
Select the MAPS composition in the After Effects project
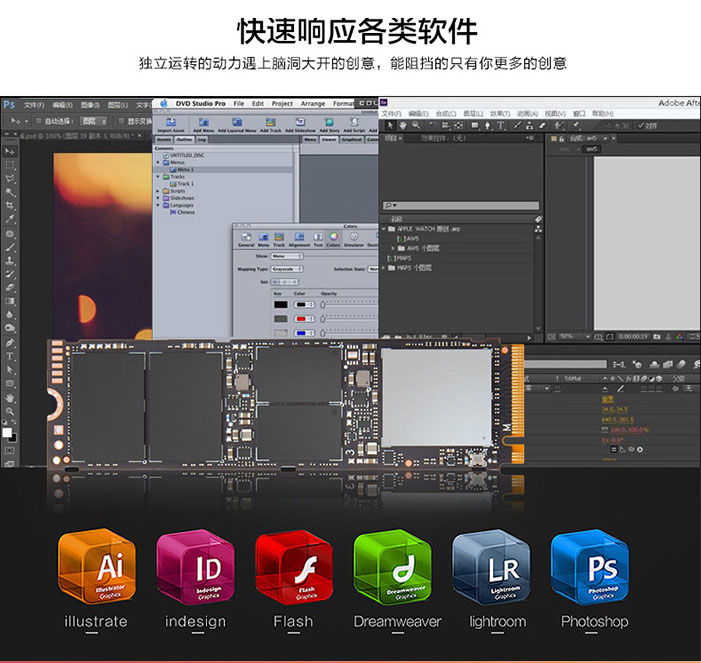pyautogui.click(x=399, y=258)
